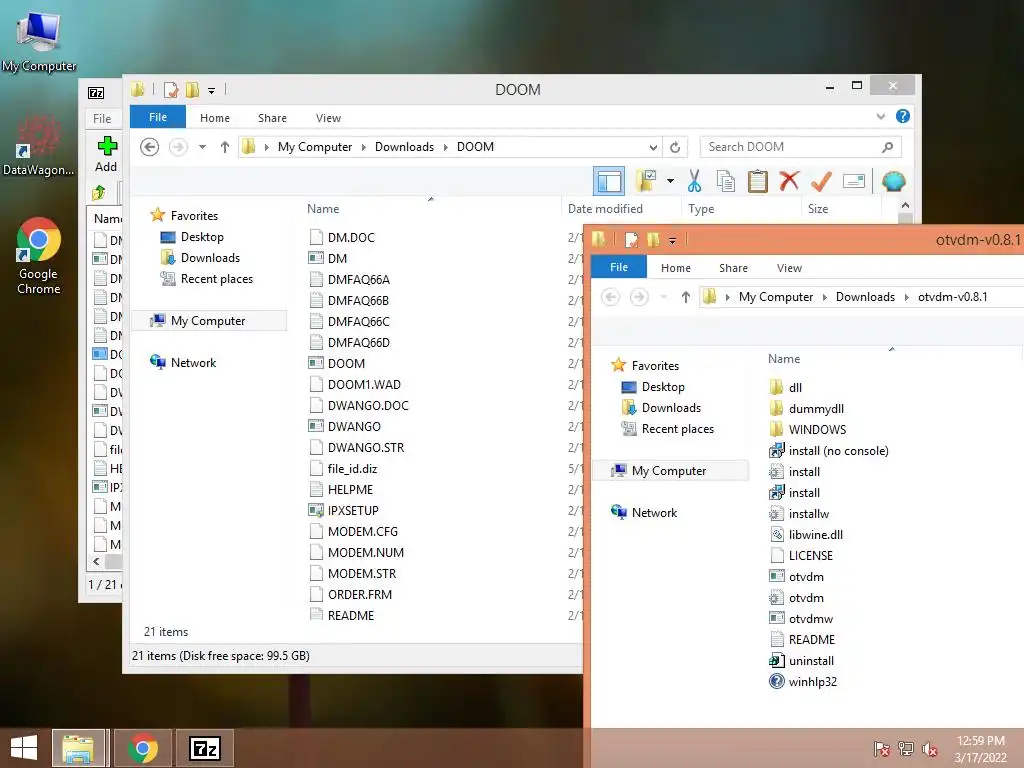Open the Home tab in otvdm-v0.8.1 window
The width and height of the screenshot is (1024, 768).
(676, 268)
